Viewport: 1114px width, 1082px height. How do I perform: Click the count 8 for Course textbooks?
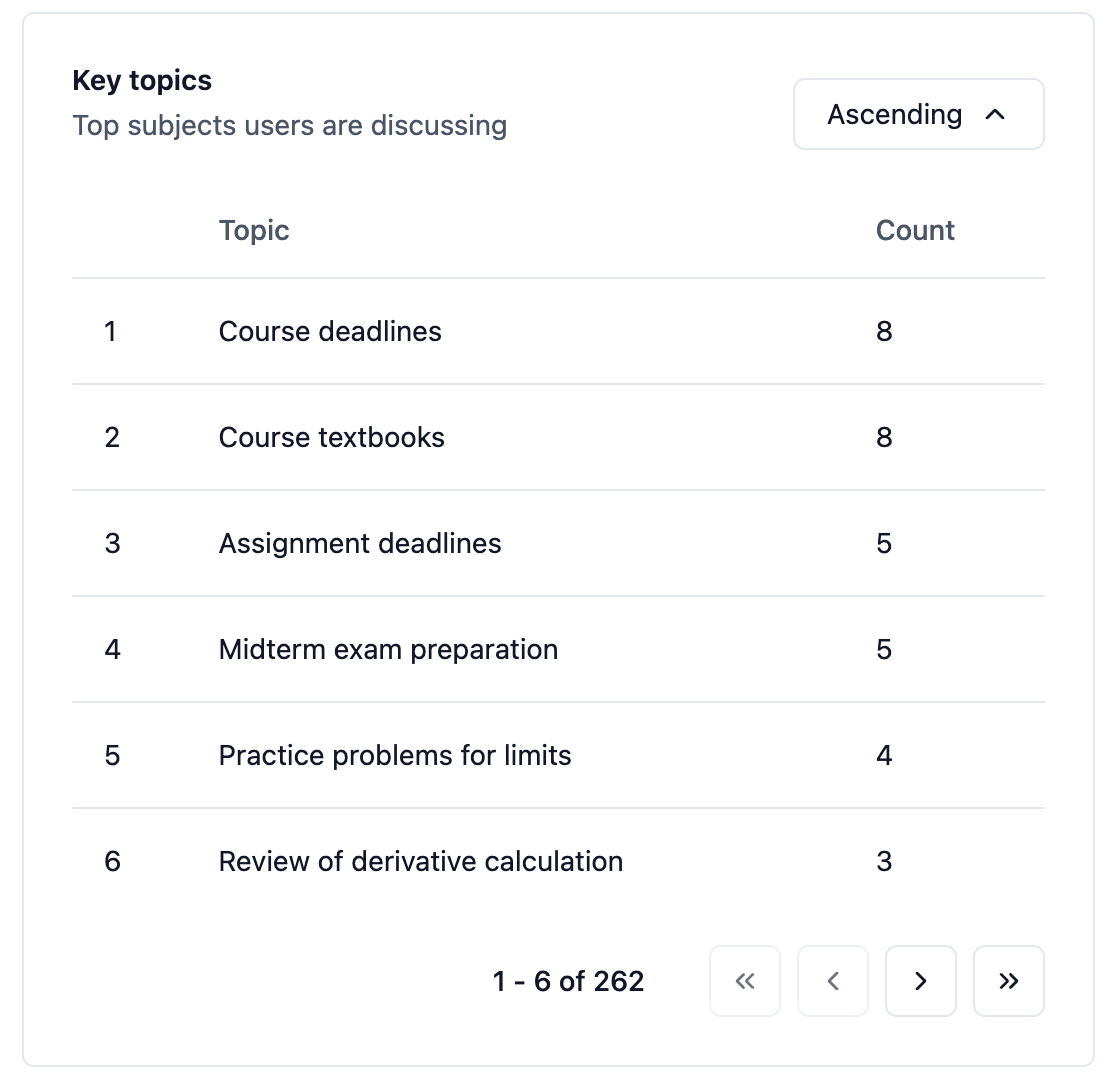[x=884, y=437]
